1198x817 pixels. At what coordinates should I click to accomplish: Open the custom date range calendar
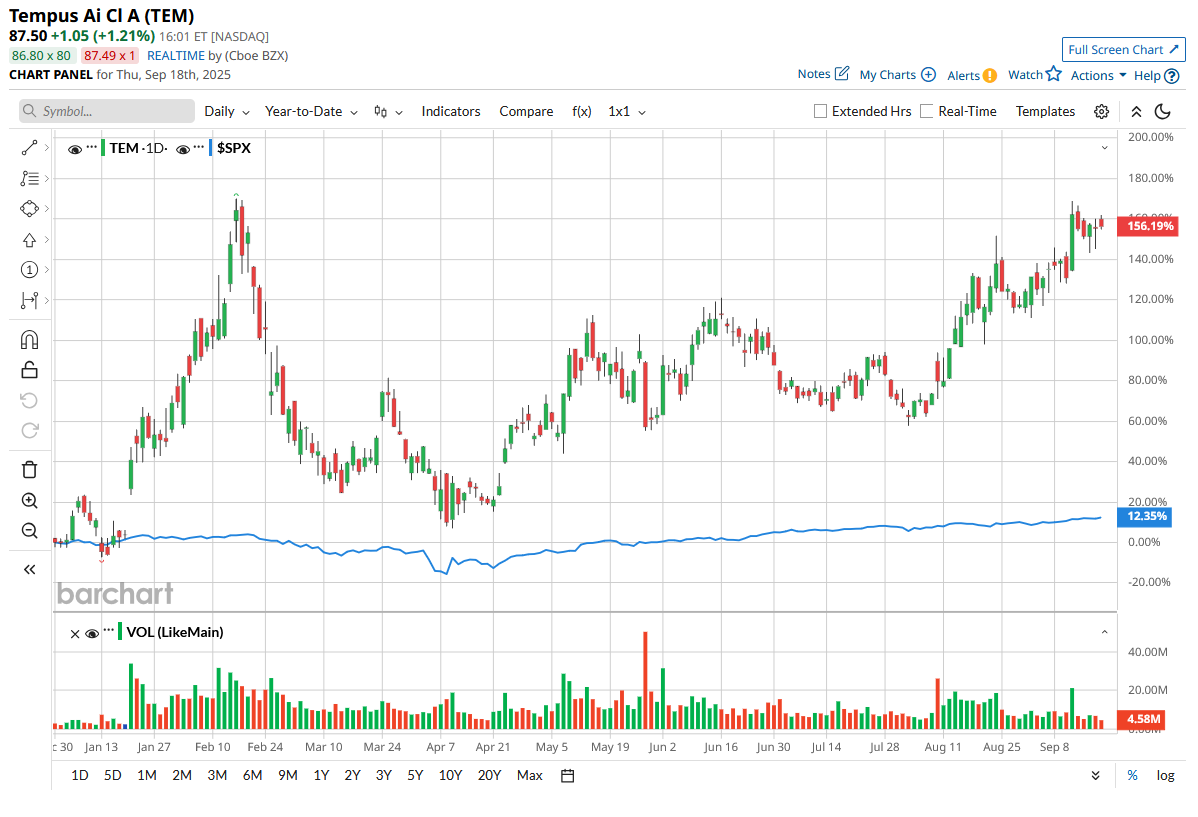pyautogui.click(x=568, y=776)
